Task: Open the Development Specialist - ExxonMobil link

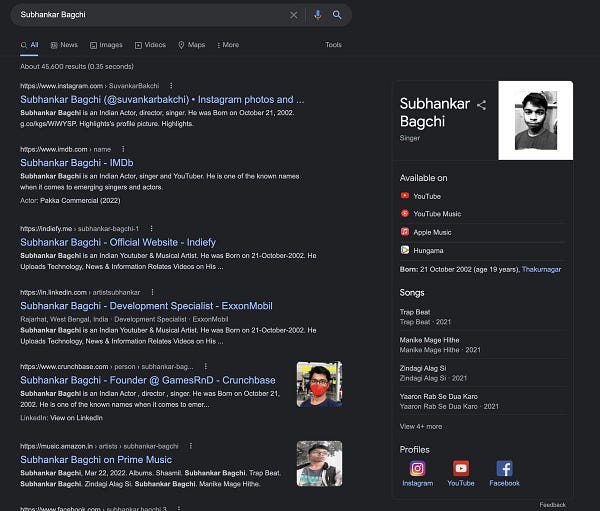Action: [146, 306]
